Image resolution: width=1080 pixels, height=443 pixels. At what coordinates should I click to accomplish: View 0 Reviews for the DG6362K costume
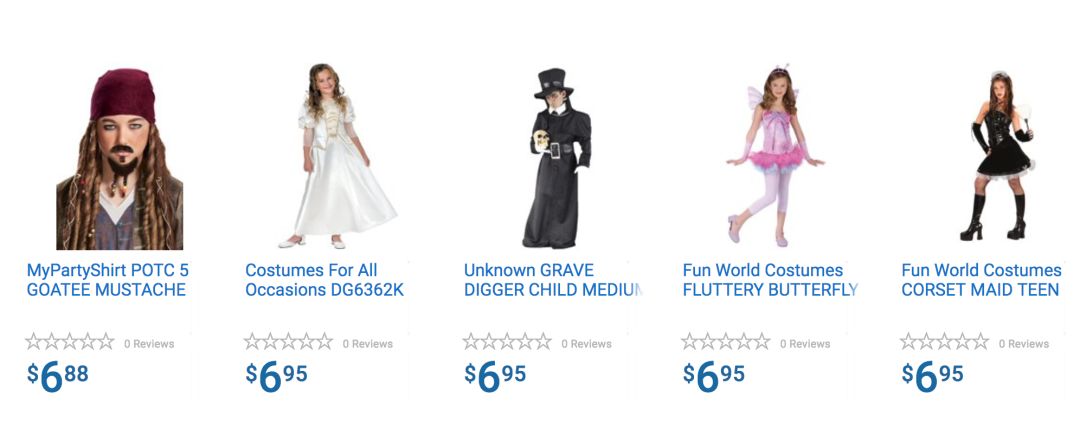pos(367,344)
